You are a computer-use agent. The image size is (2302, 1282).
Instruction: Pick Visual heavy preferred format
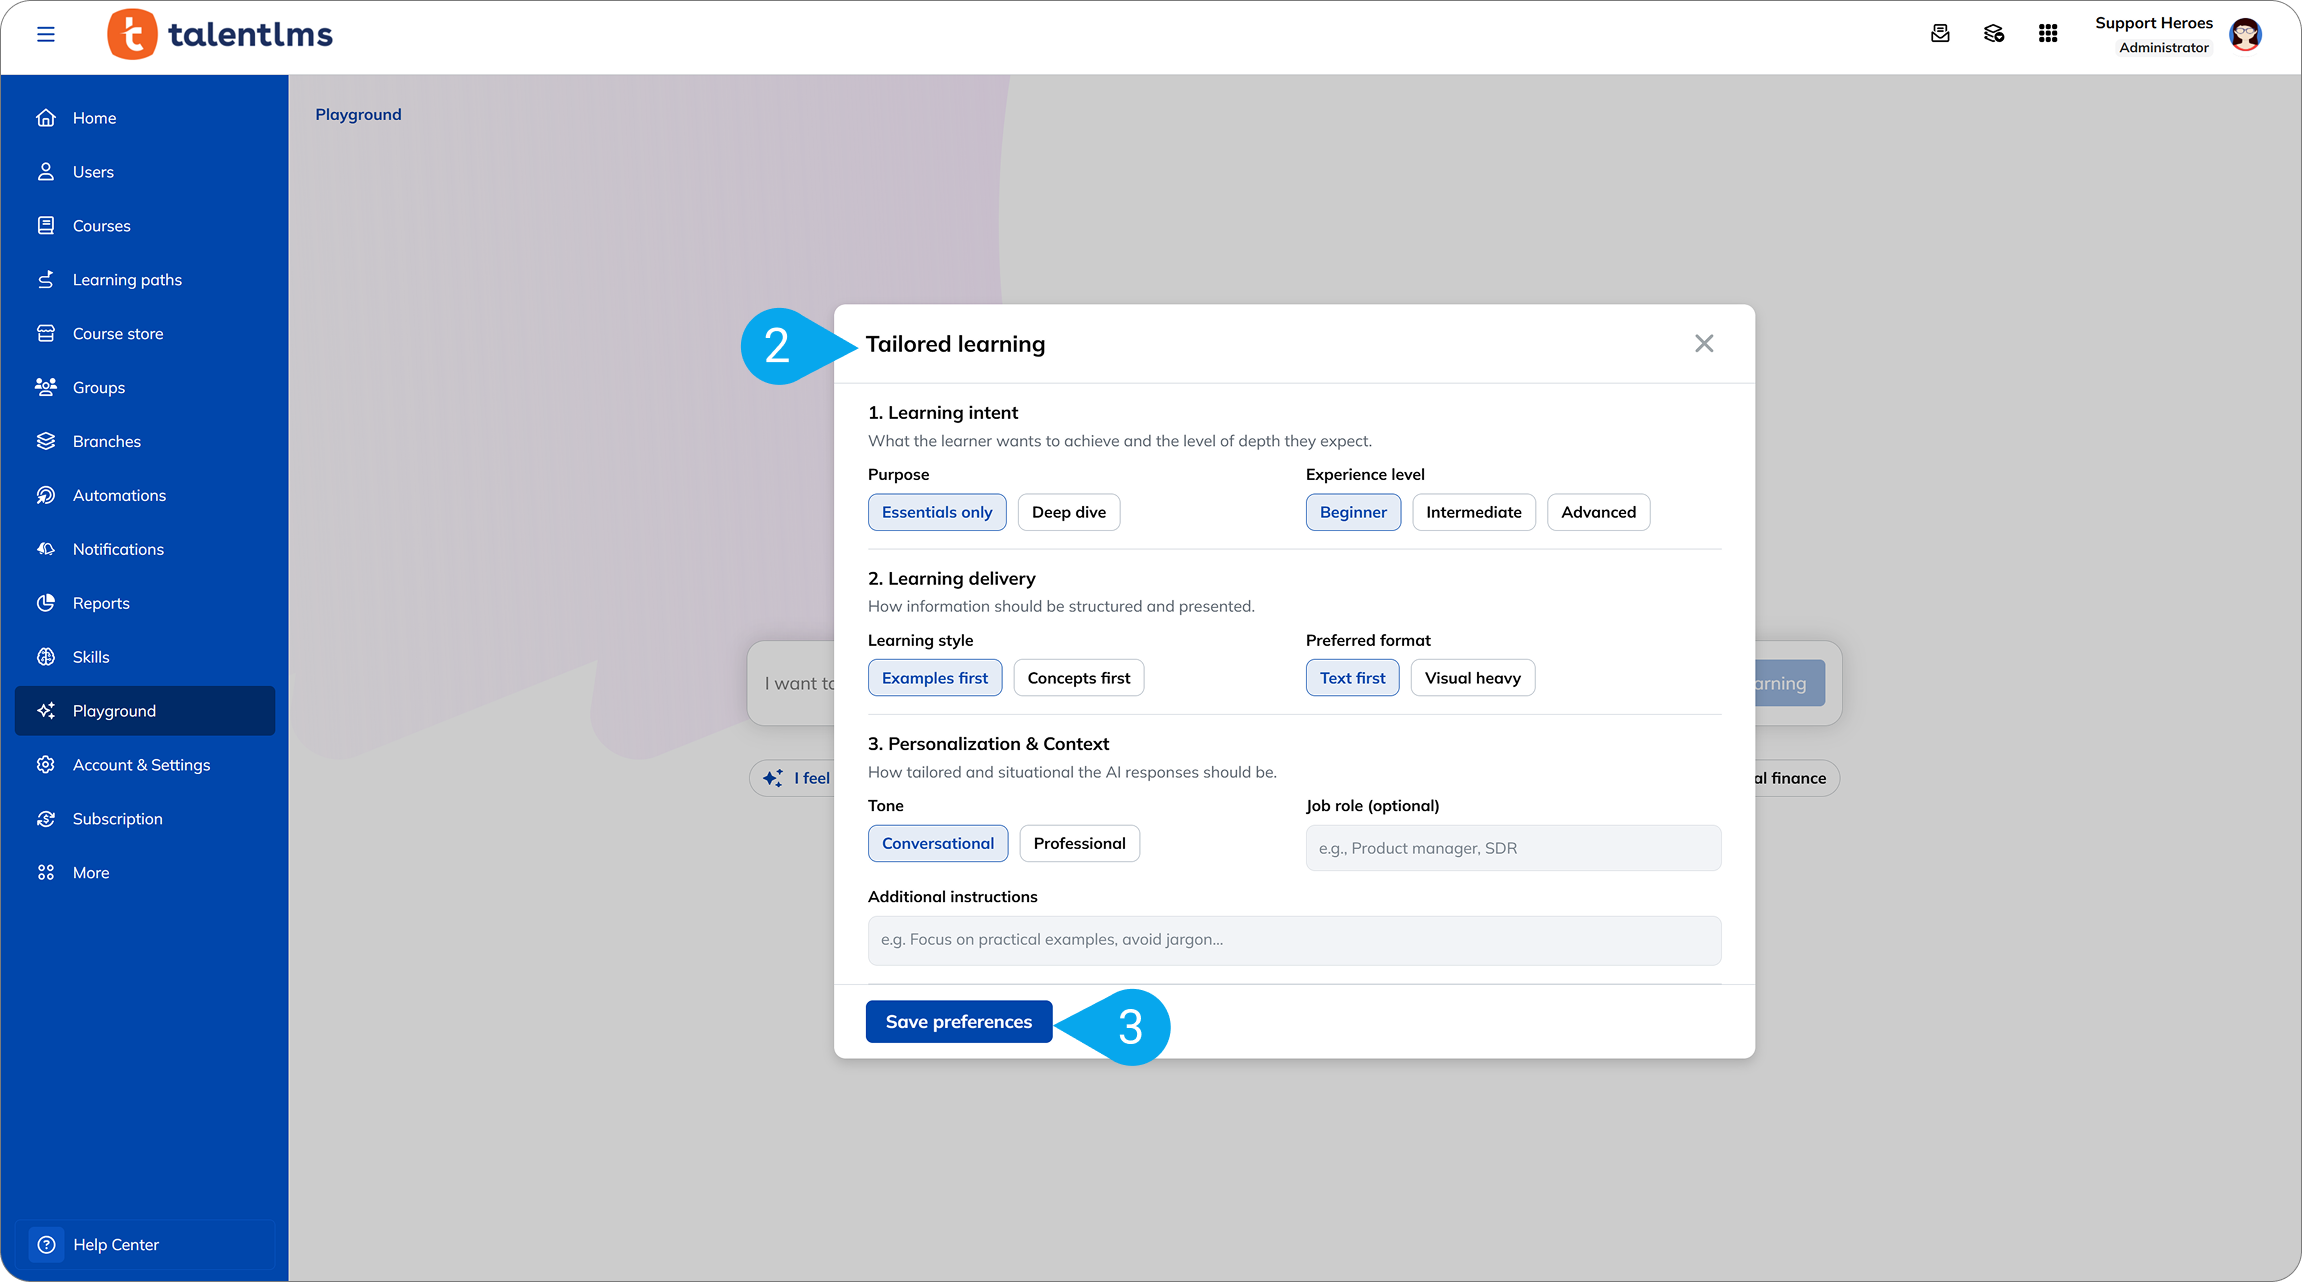click(1473, 678)
